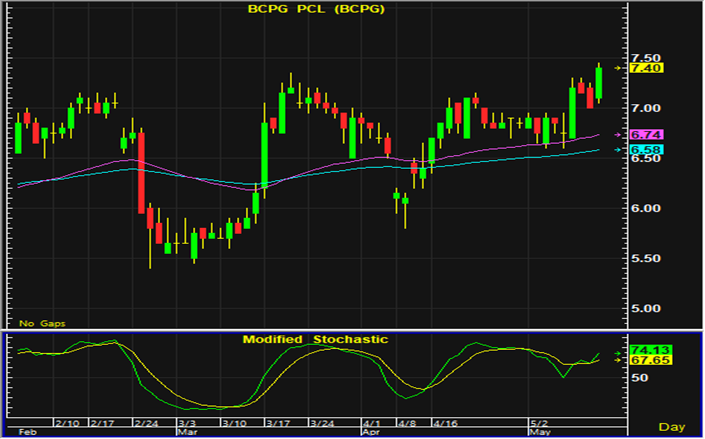This screenshot has height=439, width=705.
Task: Click the tall red candle after 2/24
Action: [142, 173]
